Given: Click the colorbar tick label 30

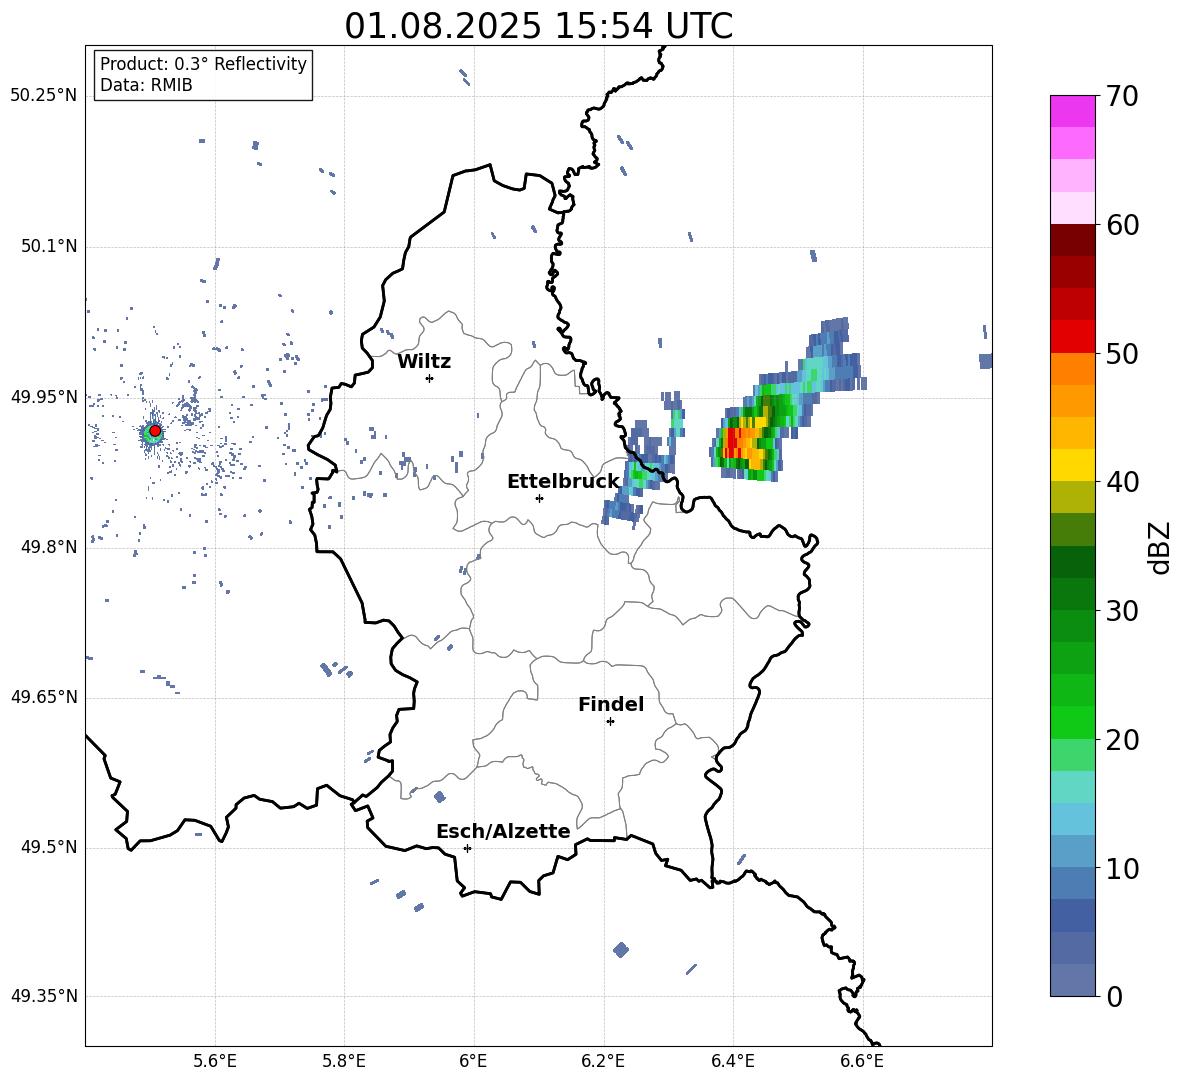Looking at the screenshot, I should pyautogui.click(x=1122, y=611).
